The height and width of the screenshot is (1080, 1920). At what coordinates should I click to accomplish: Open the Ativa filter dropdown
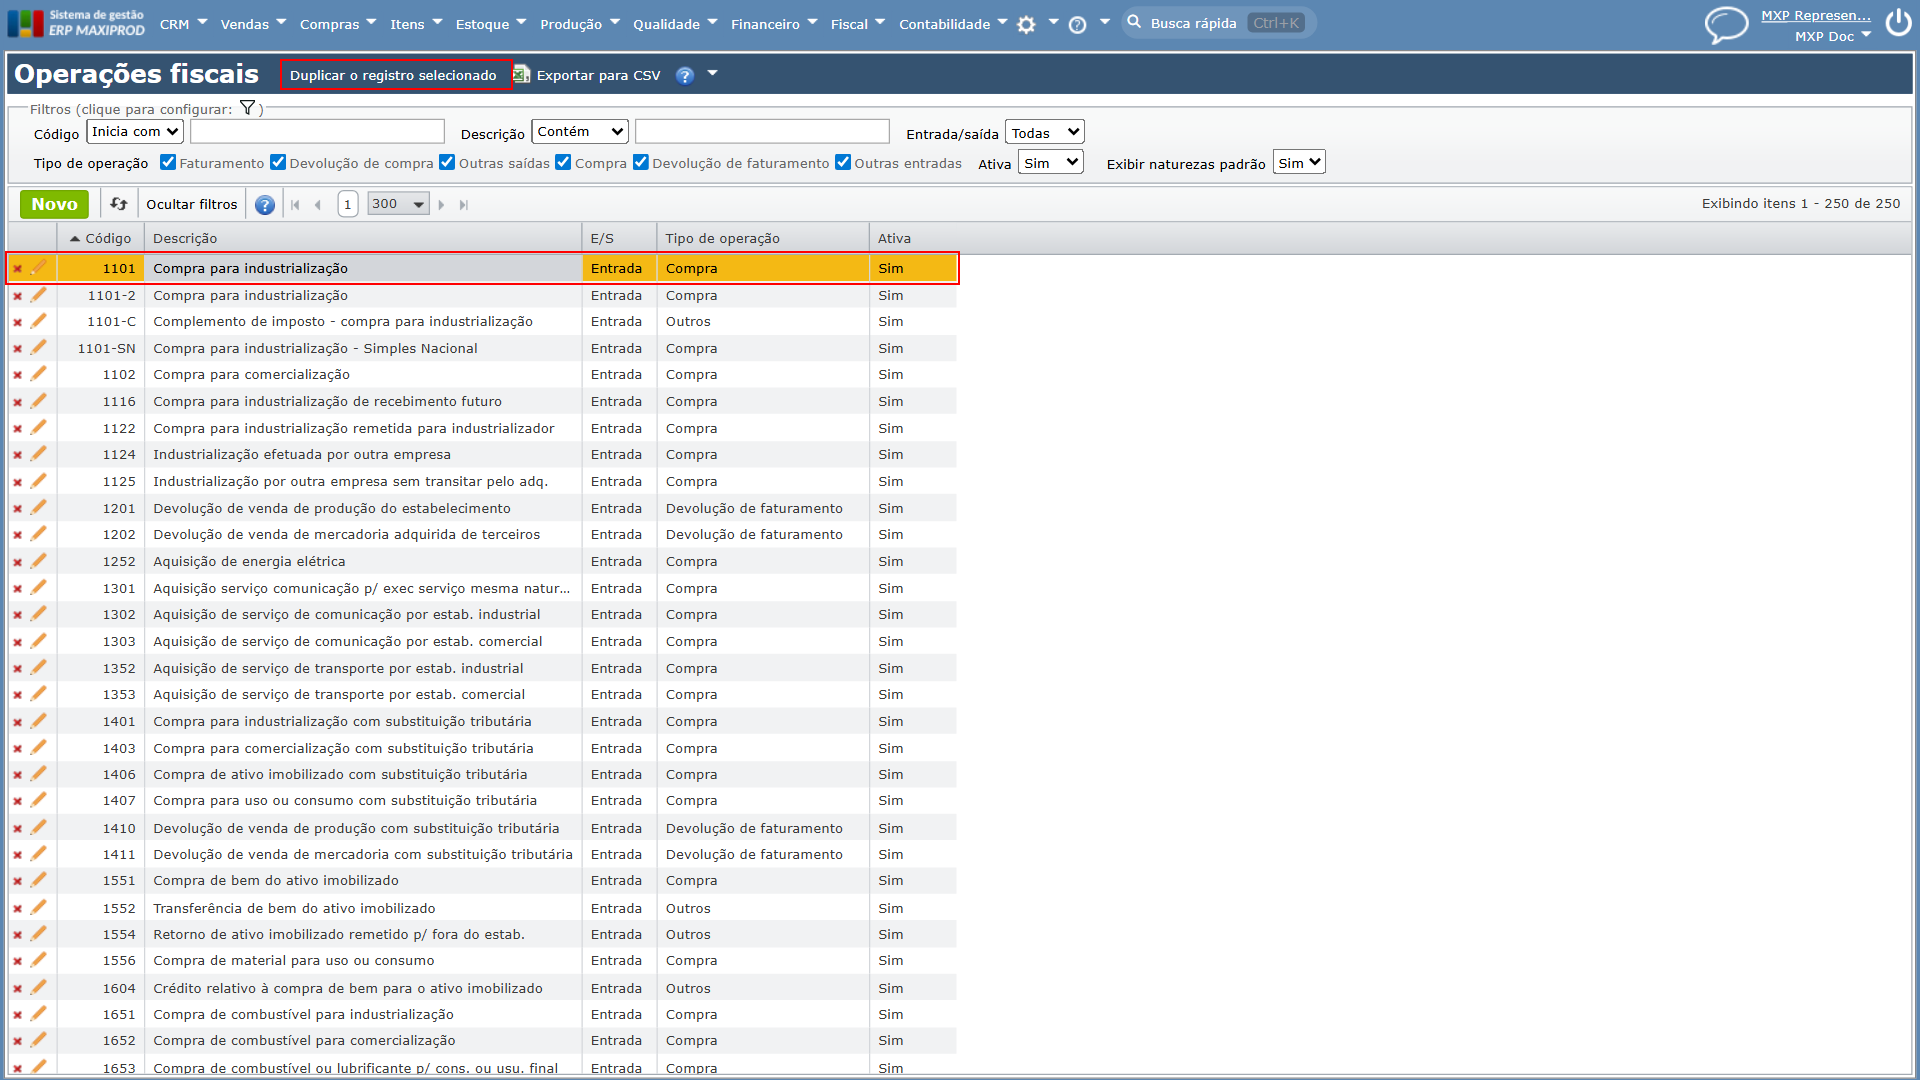[1051, 163]
